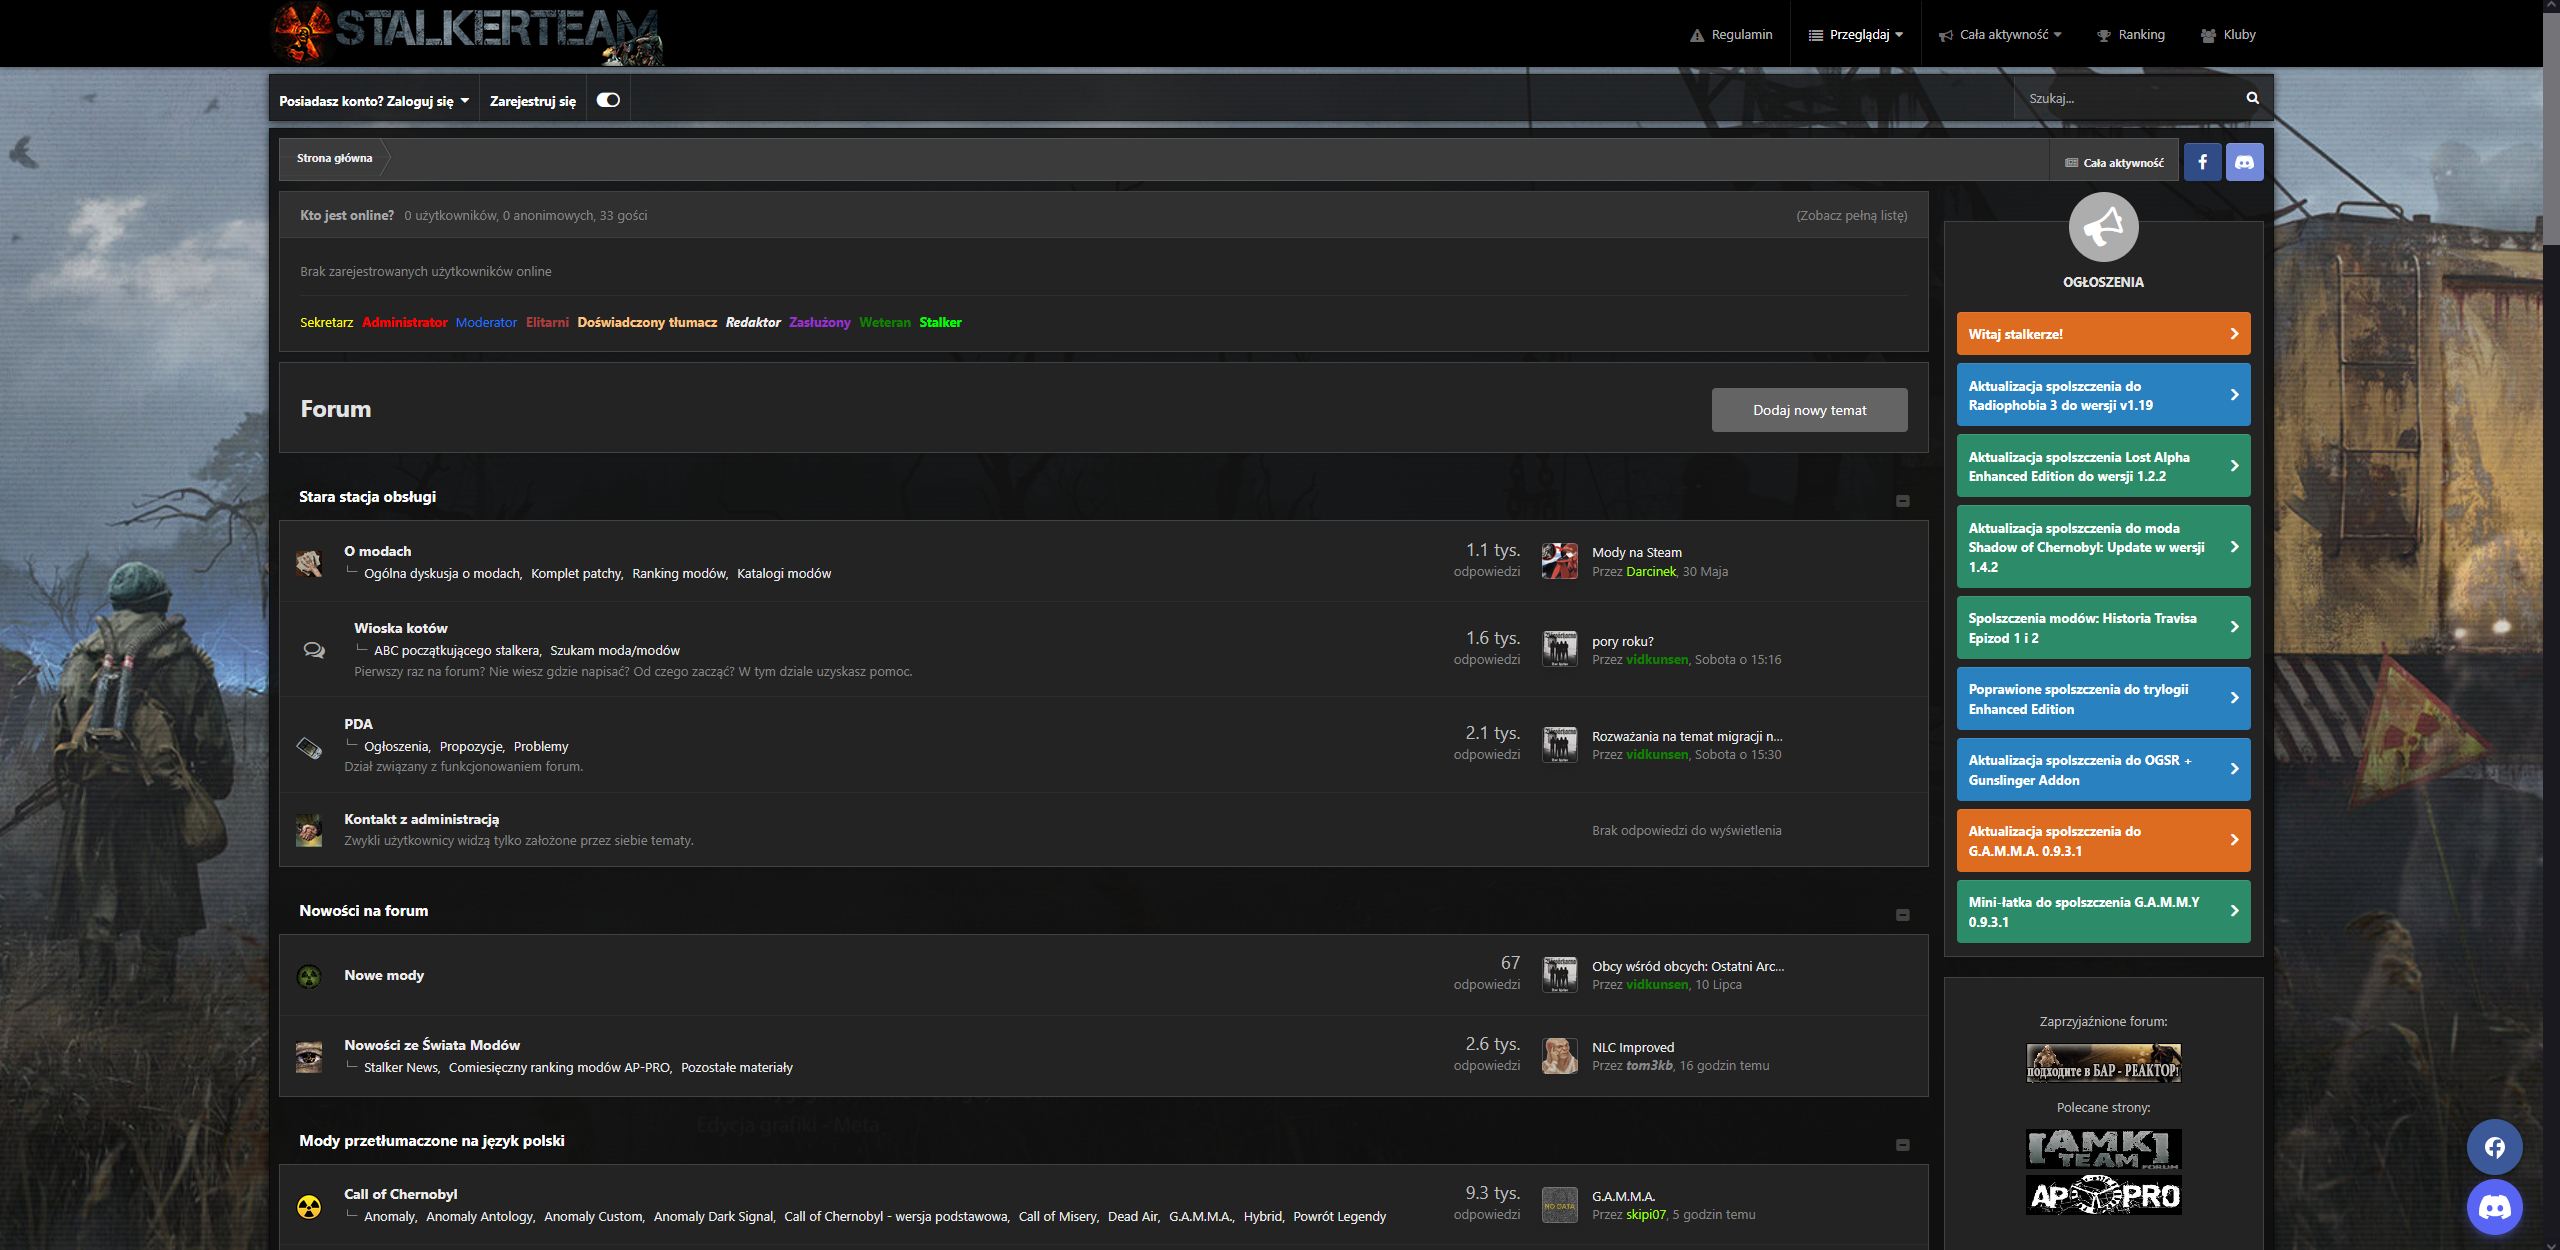Open the Kluby menu item
This screenshot has height=1250, width=2560.
click(2228, 35)
